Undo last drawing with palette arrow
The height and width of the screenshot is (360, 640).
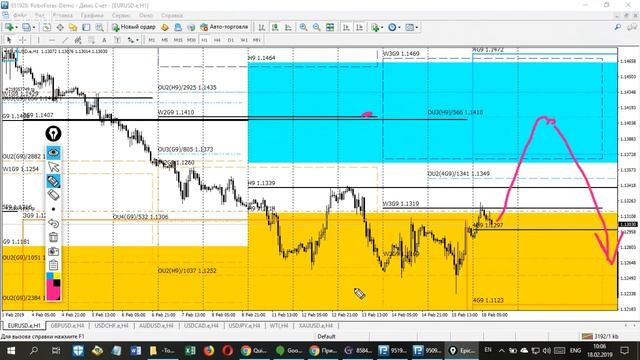click(53, 223)
